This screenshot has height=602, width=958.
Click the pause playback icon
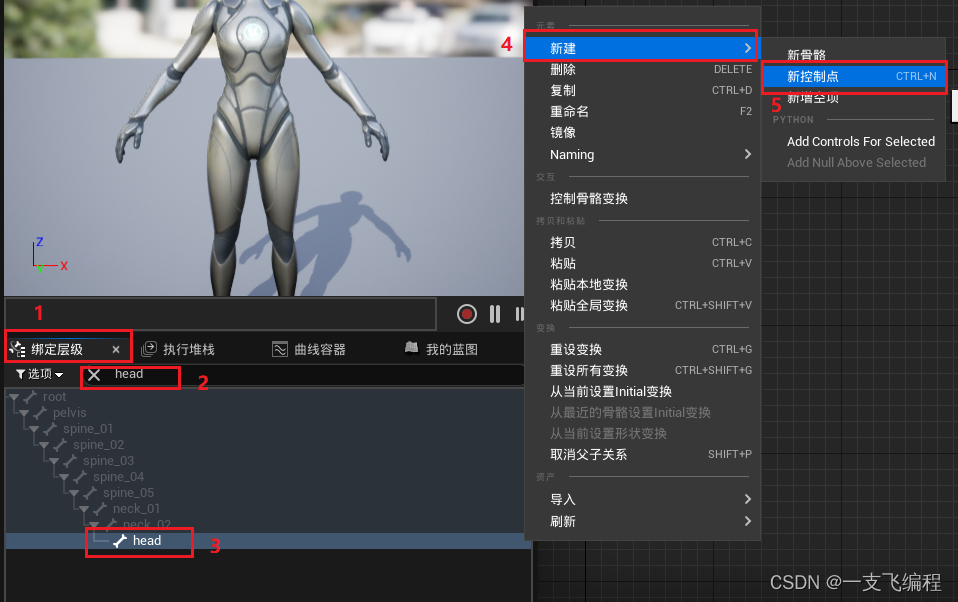coord(495,314)
